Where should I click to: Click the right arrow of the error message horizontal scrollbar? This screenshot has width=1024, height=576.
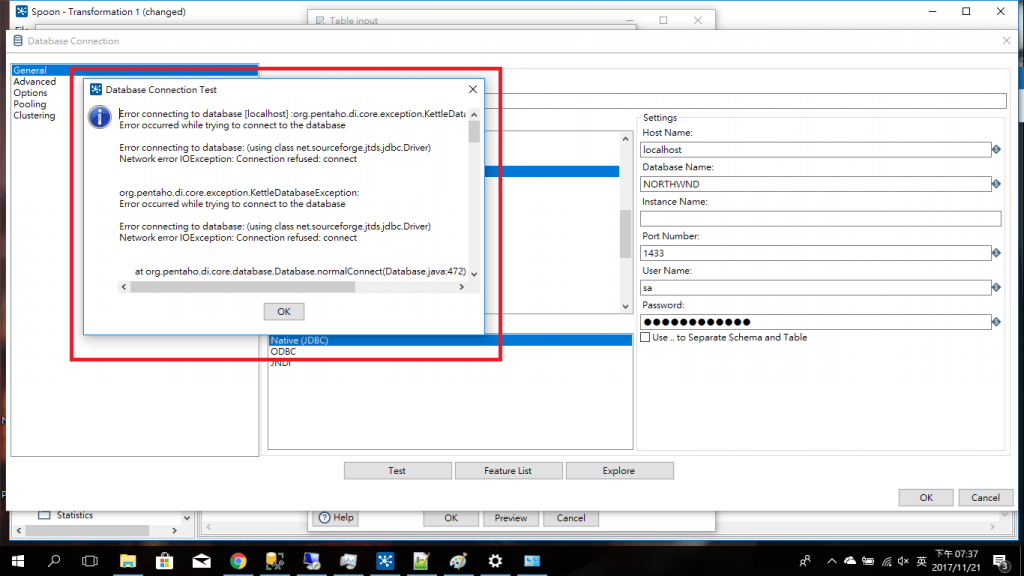click(x=462, y=287)
